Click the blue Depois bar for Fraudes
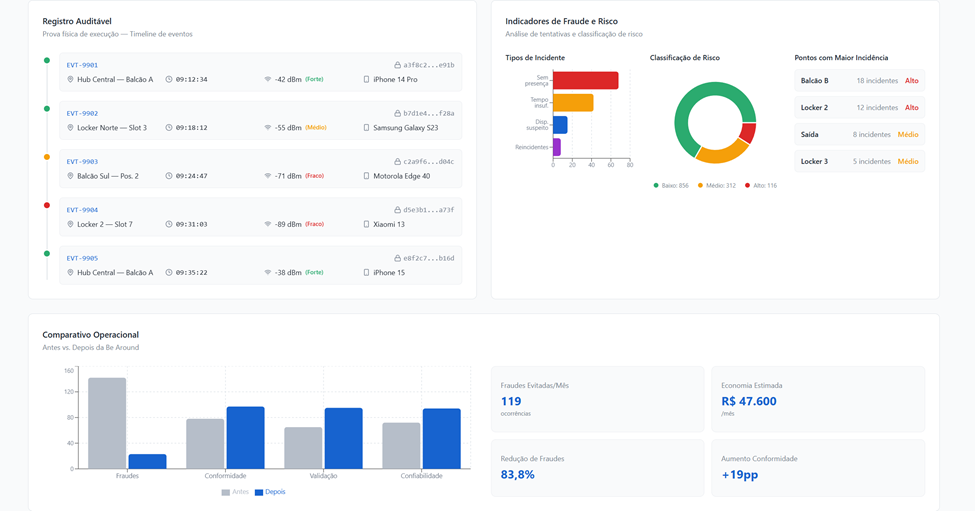The image size is (975, 511). [147, 461]
